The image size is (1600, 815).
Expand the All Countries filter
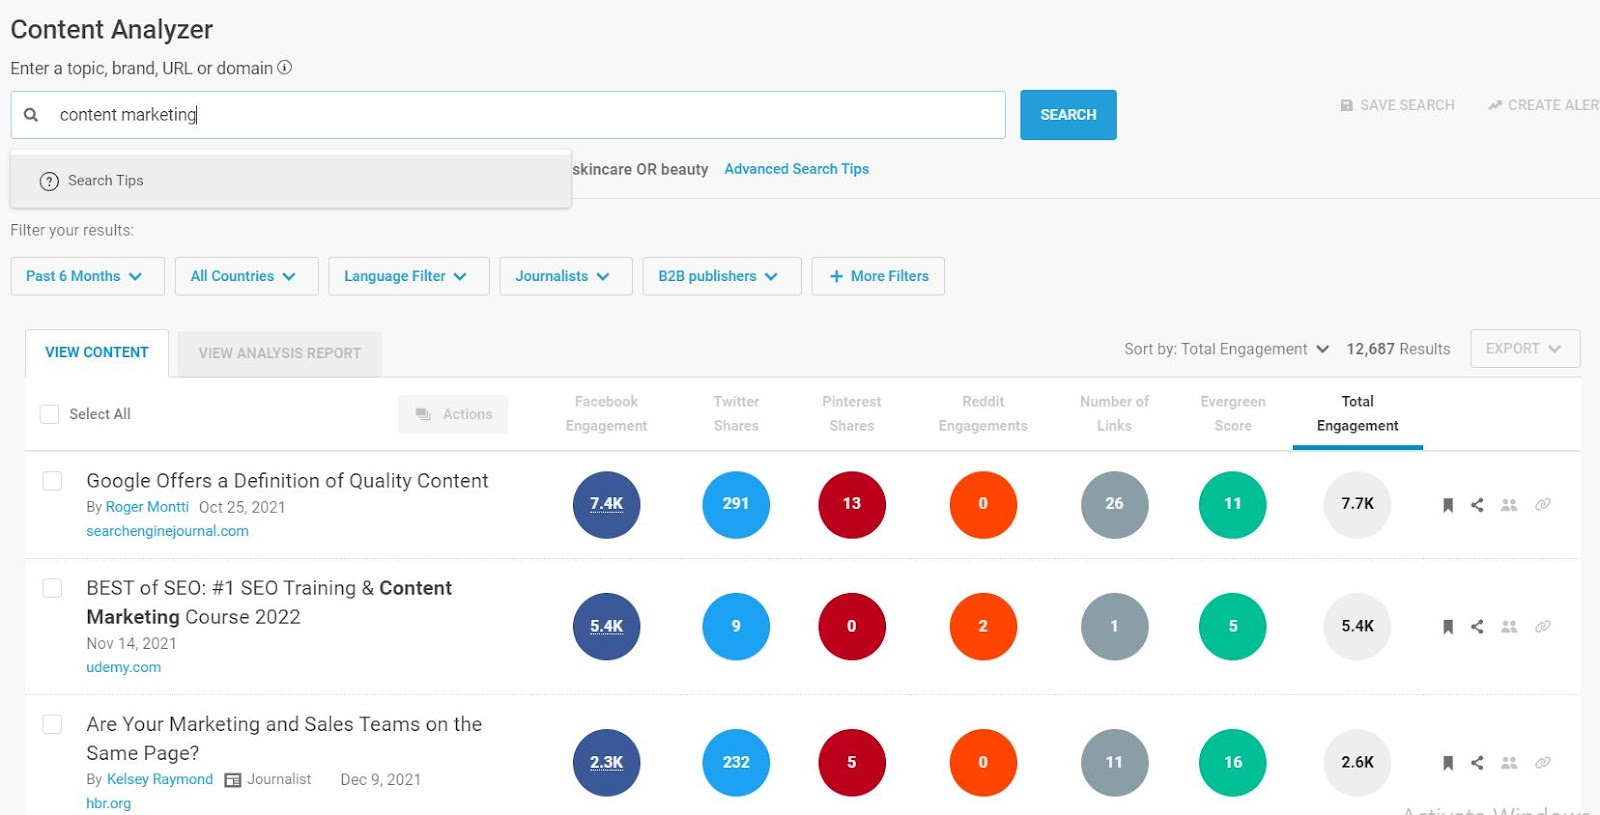point(246,276)
